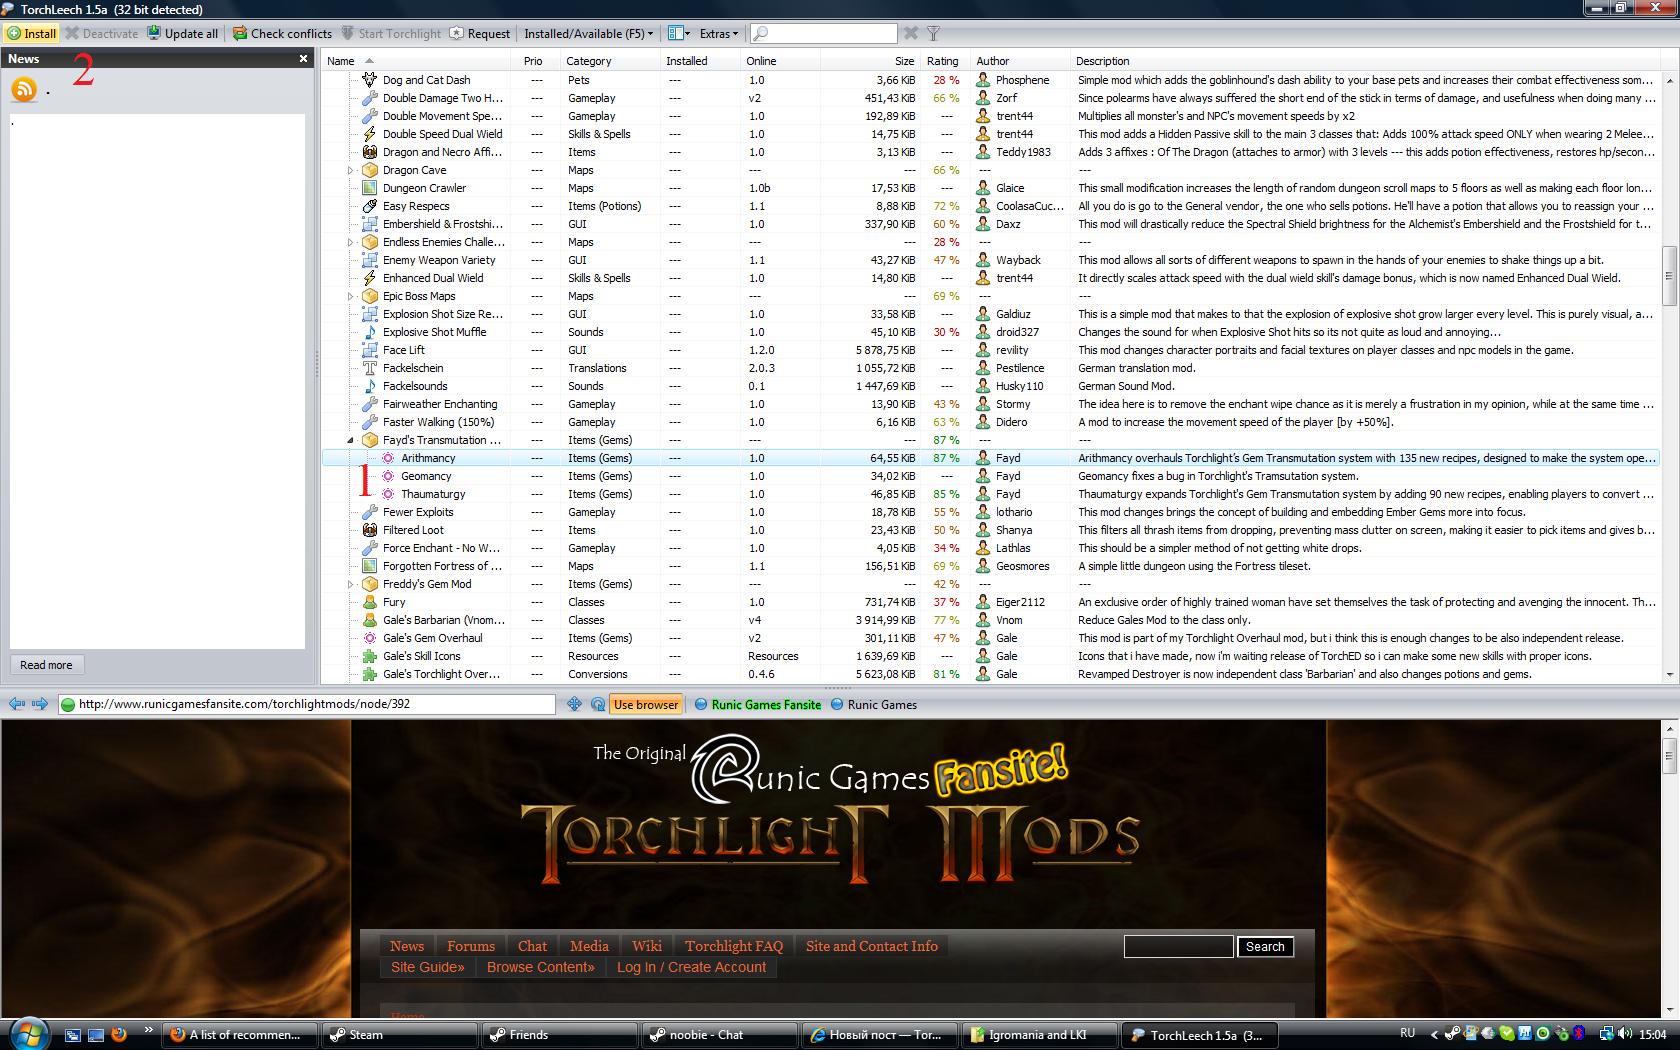Click the refresh page icon beside Use browser
Viewport: 1680px width, 1050px height.
coord(597,704)
